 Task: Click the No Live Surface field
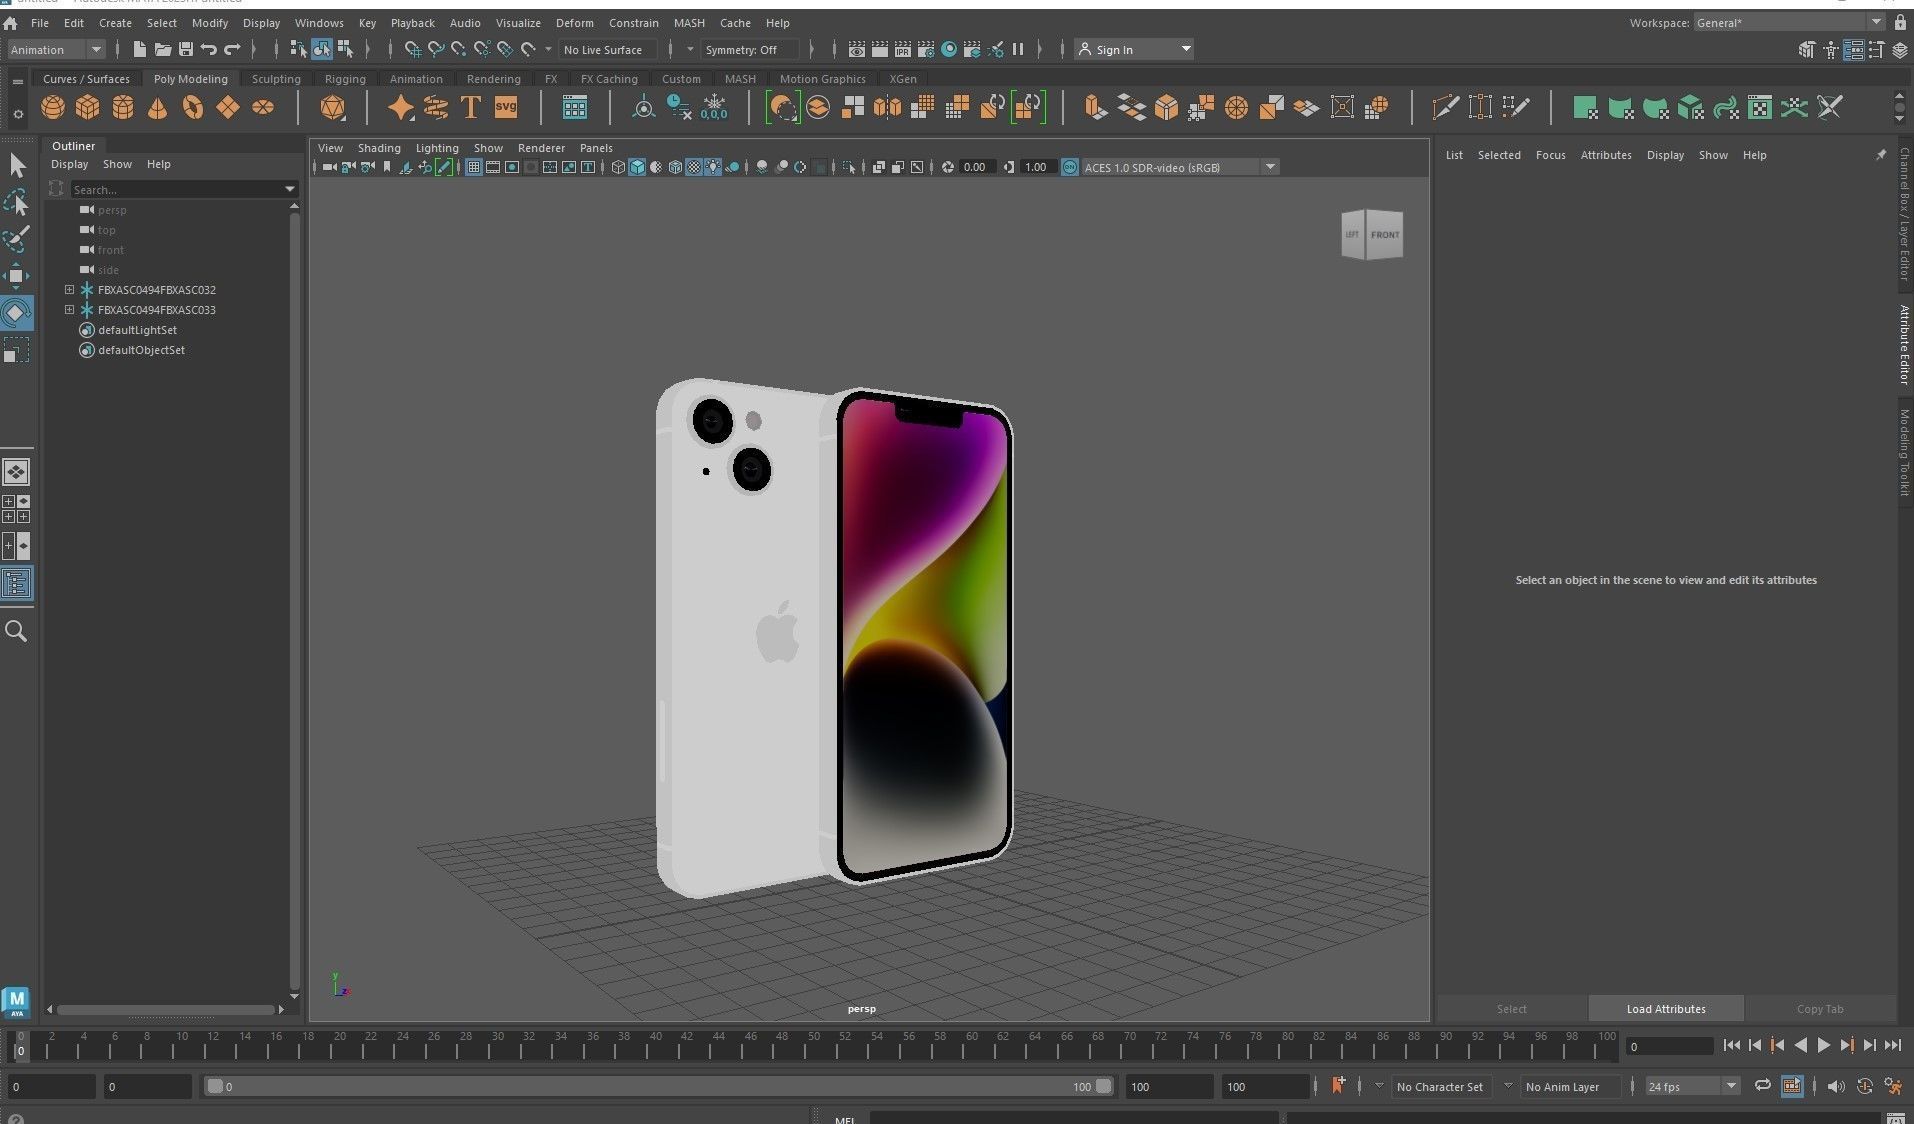click(x=608, y=49)
